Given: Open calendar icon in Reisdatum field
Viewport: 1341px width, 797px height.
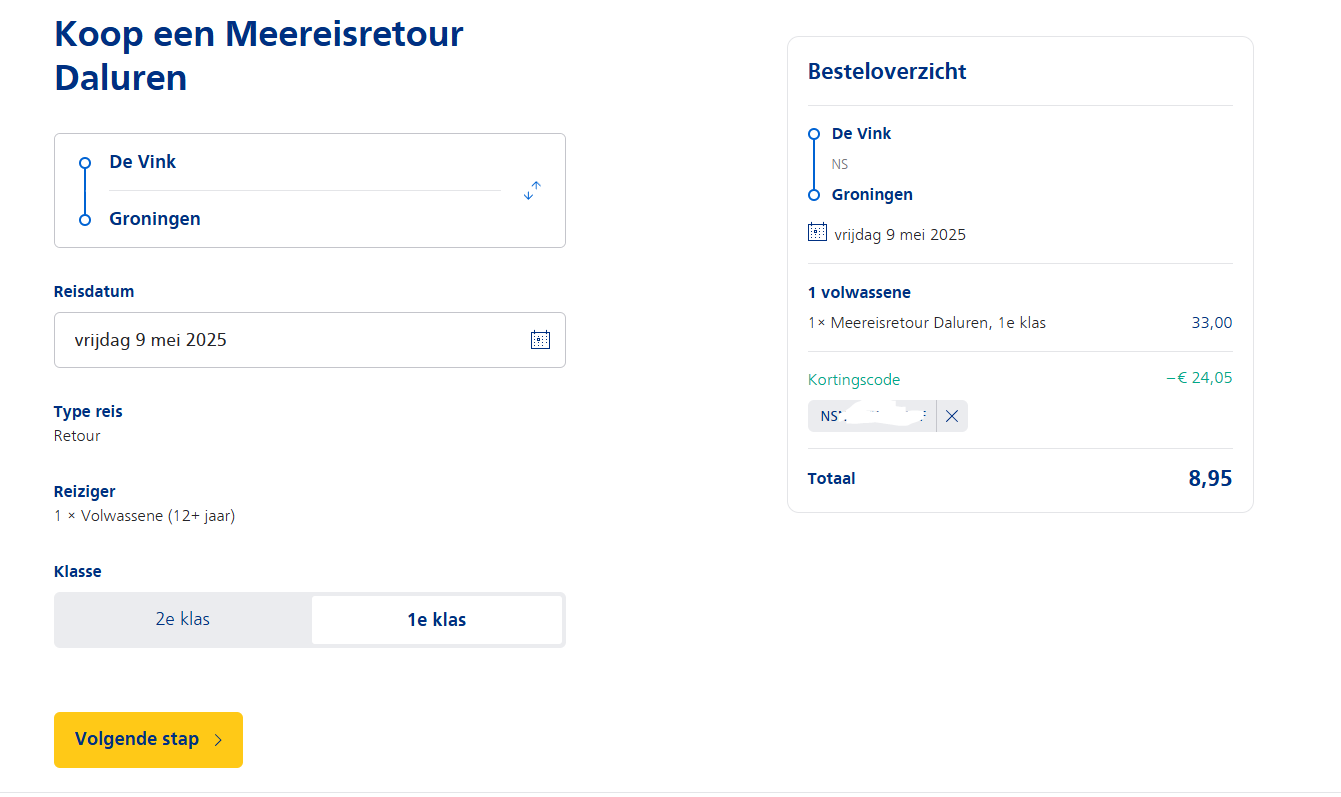Looking at the screenshot, I should [x=540, y=340].
